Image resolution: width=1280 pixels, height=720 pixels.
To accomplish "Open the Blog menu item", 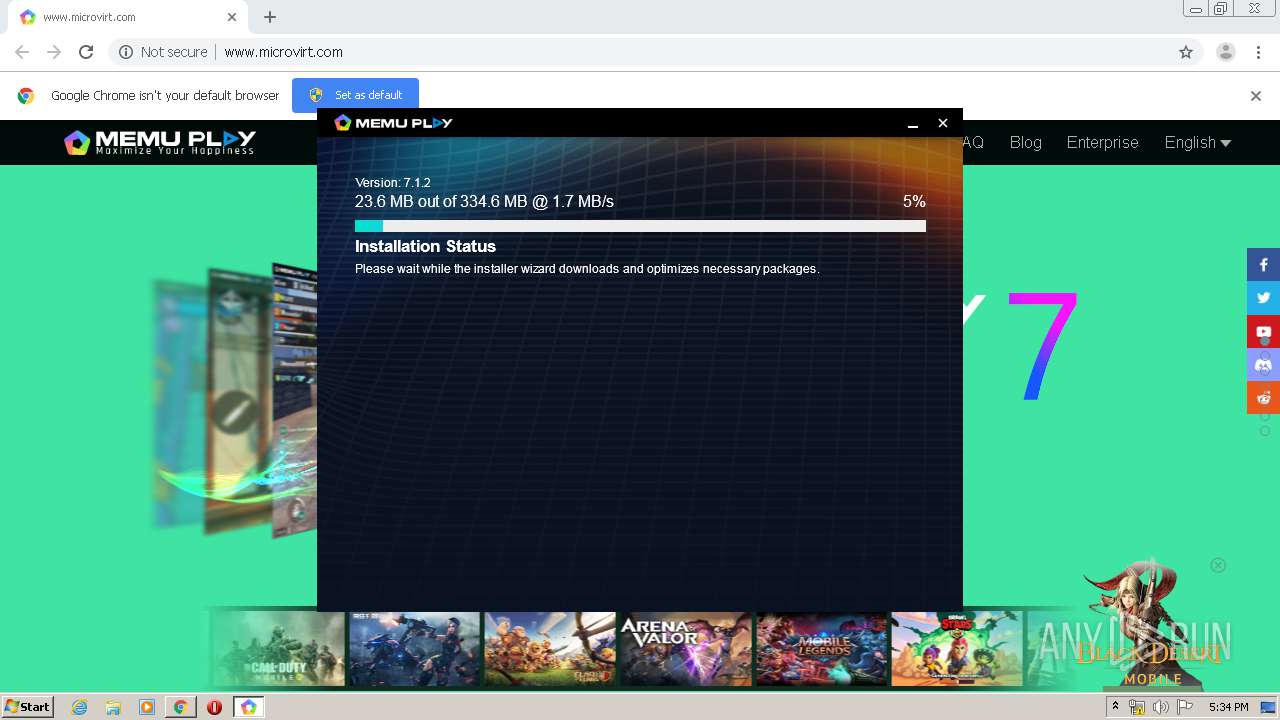I will (1025, 142).
